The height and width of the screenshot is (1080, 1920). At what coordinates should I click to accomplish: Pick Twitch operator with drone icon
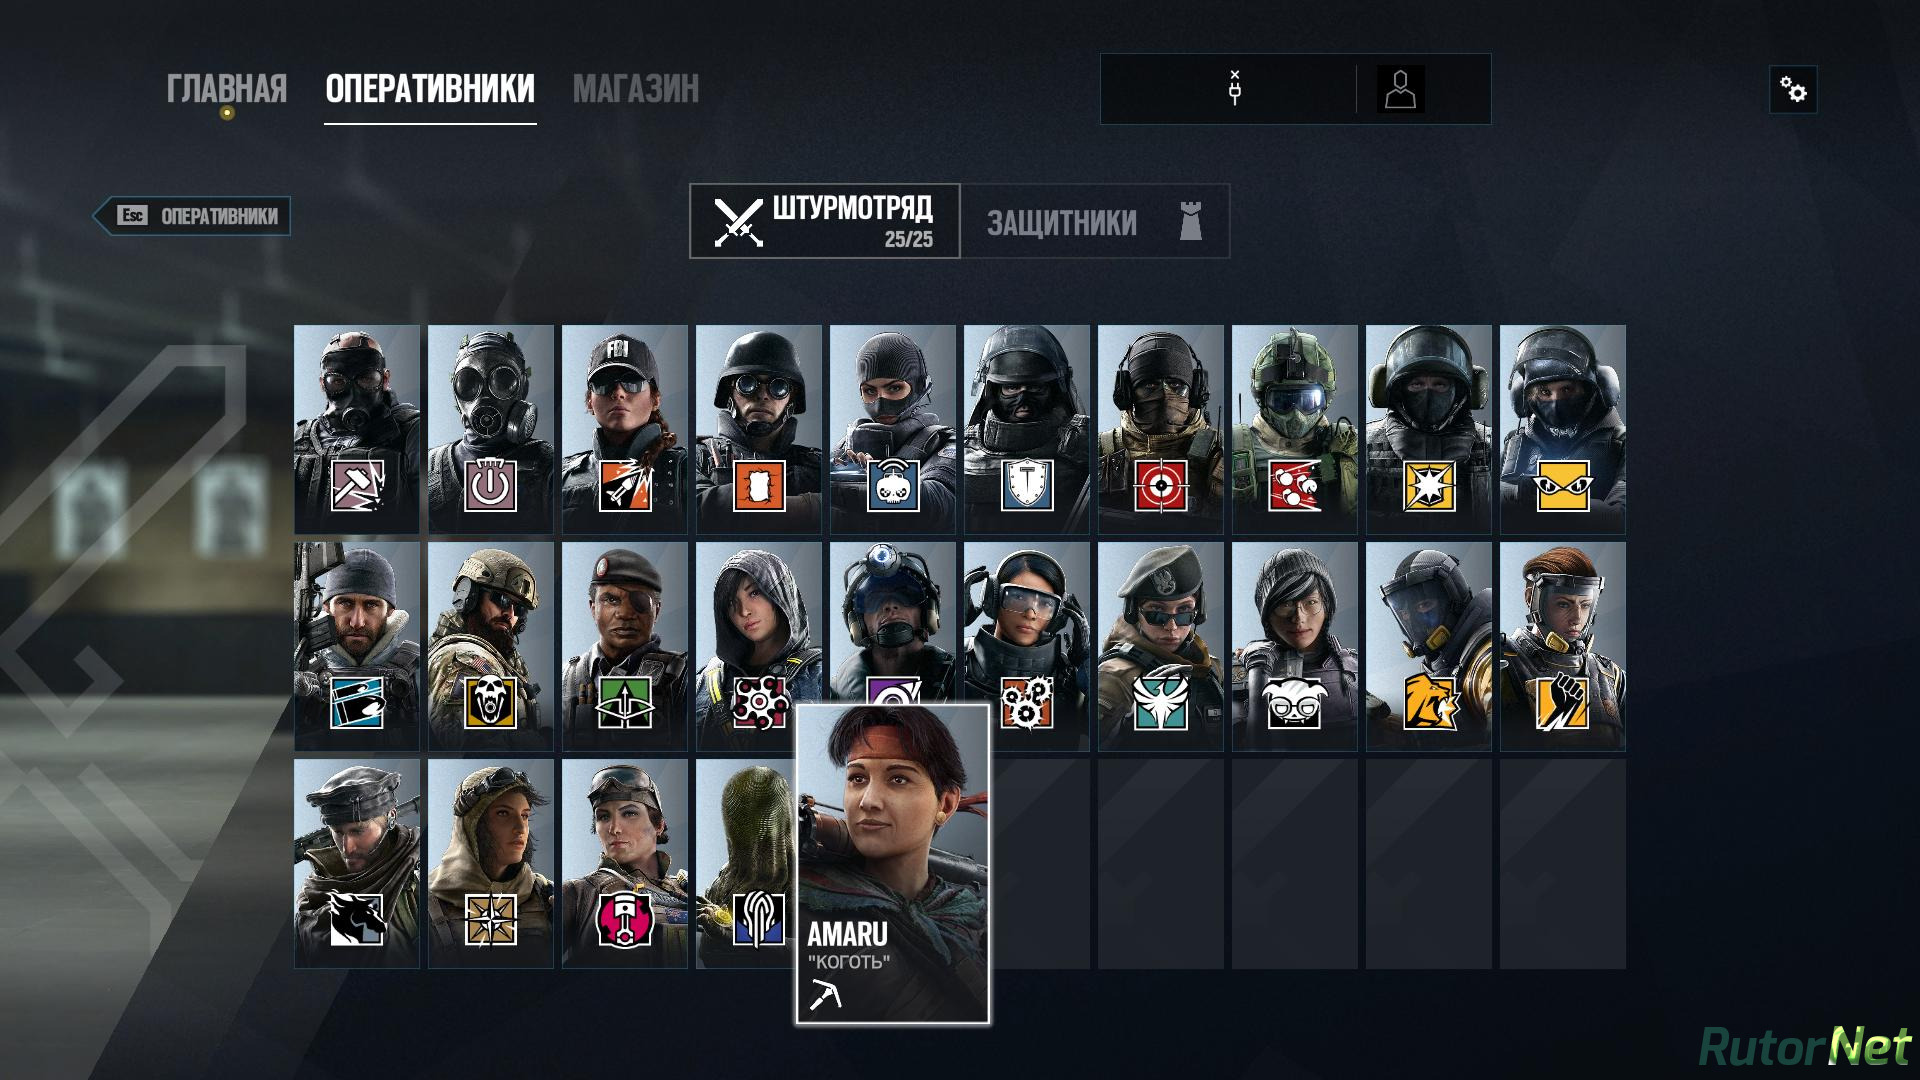(893, 429)
